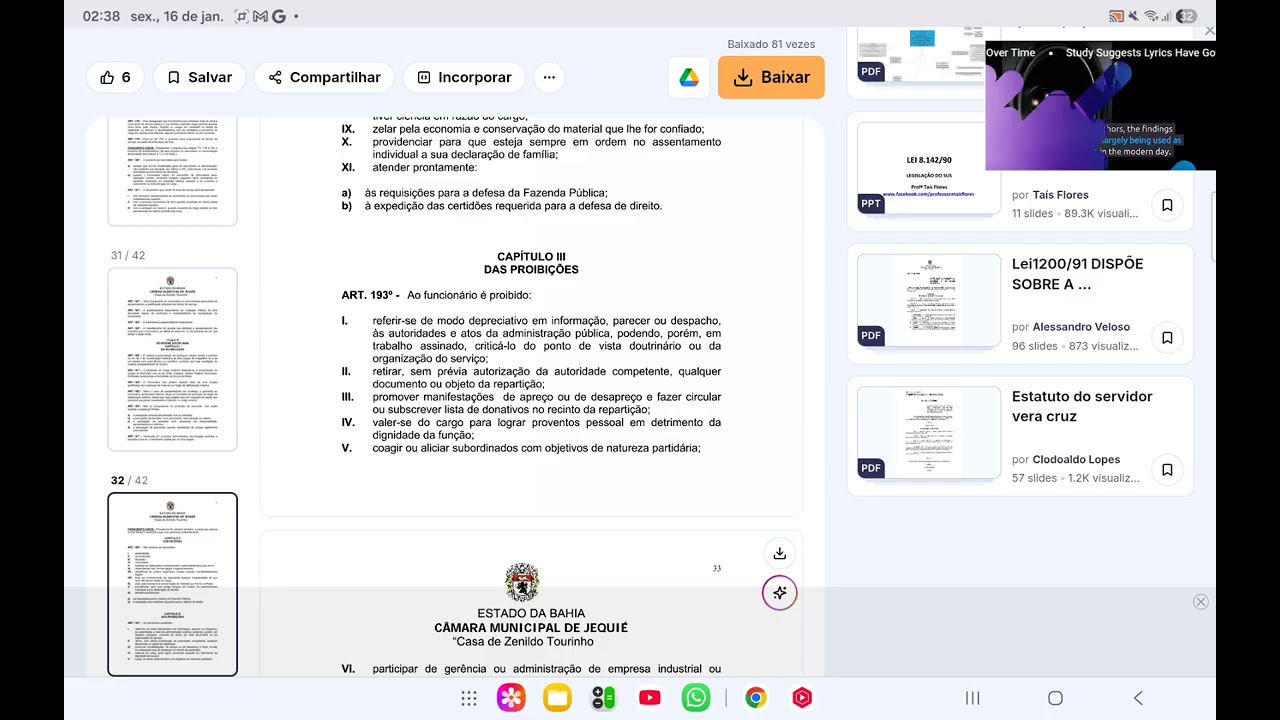Open the app drawer grid icon
The height and width of the screenshot is (720, 1280).
pos(468,698)
